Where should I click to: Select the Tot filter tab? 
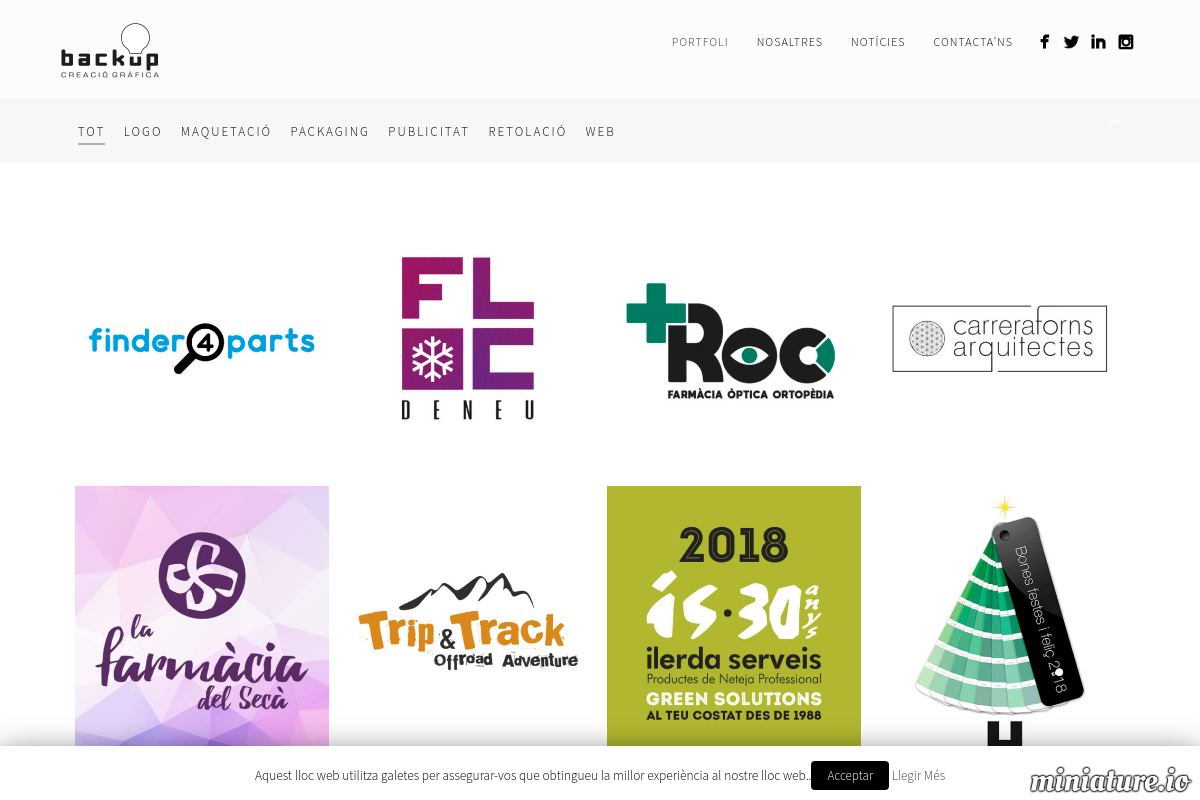tap(91, 132)
